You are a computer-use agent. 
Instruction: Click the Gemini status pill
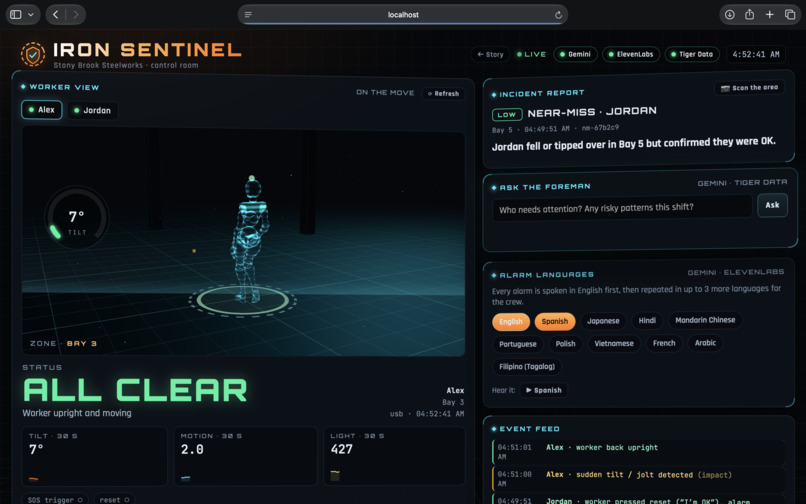pos(575,54)
